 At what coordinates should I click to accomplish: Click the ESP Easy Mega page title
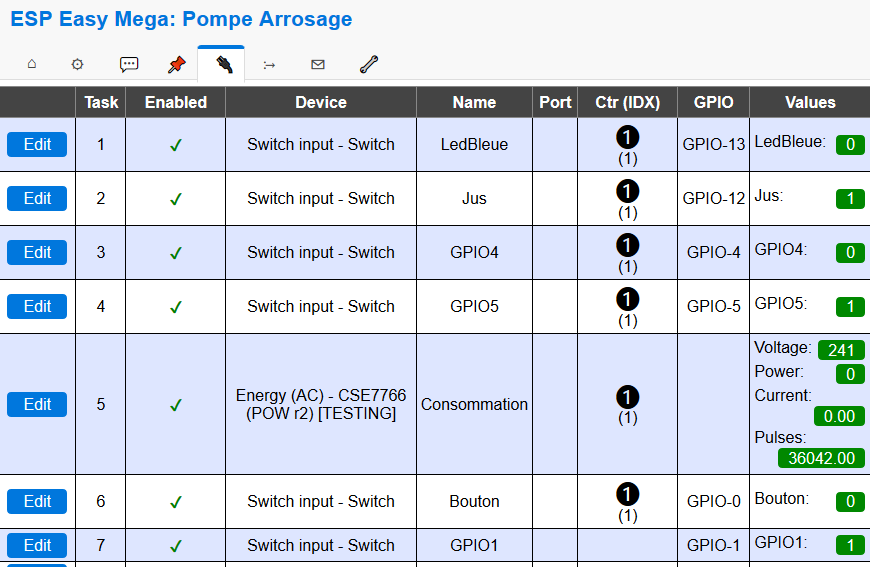[181, 19]
